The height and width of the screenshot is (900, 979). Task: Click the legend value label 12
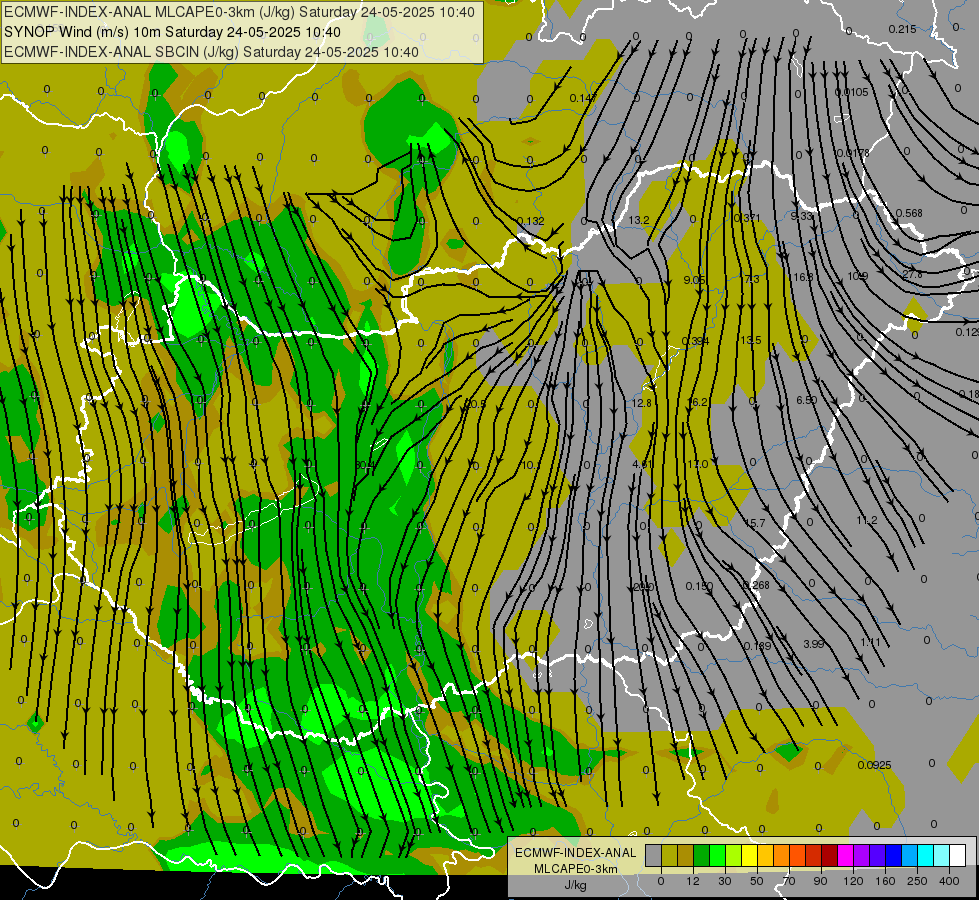click(693, 881)
